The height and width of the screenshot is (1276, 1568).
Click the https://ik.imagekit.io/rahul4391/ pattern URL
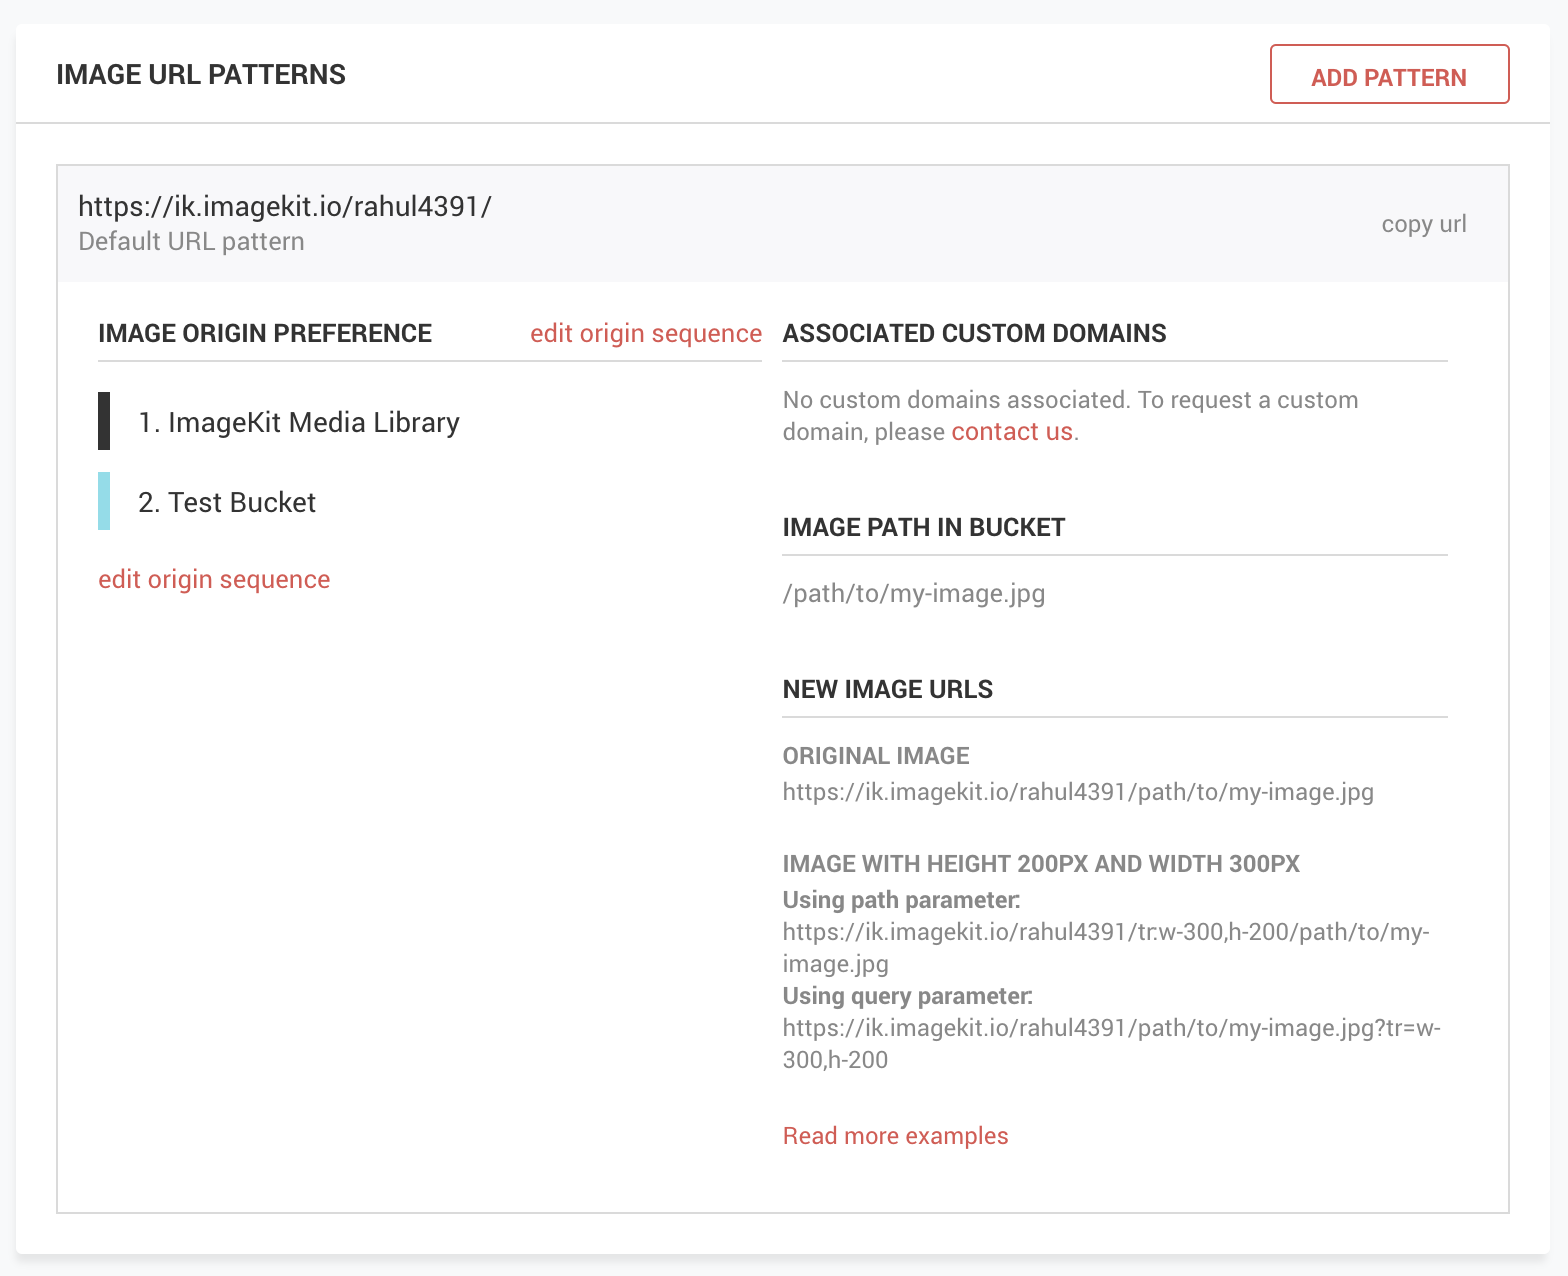click(x=285, y=206)
